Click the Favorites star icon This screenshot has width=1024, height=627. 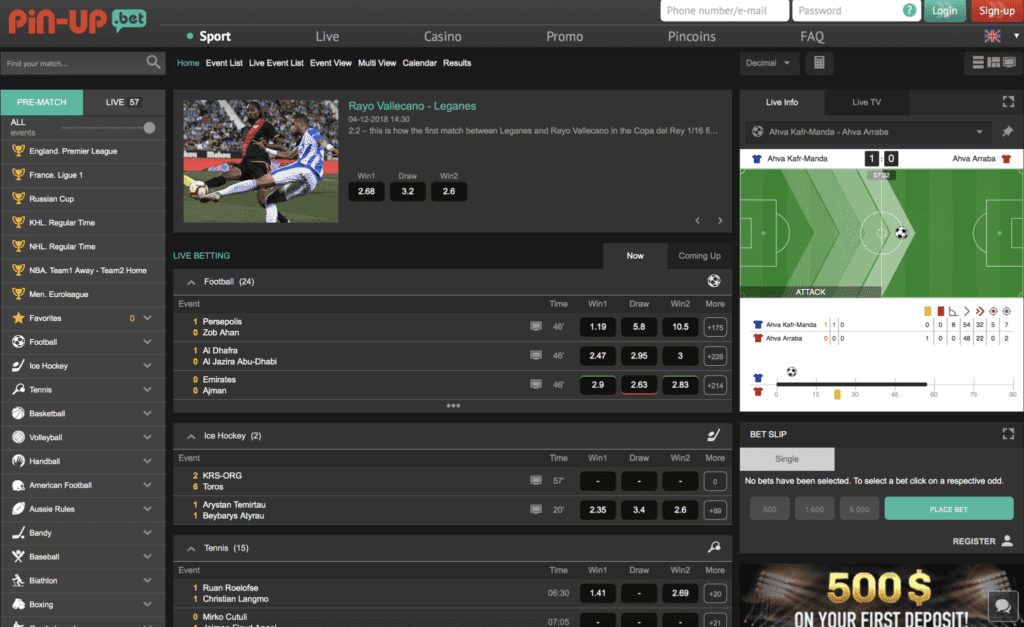coord(18,318)
